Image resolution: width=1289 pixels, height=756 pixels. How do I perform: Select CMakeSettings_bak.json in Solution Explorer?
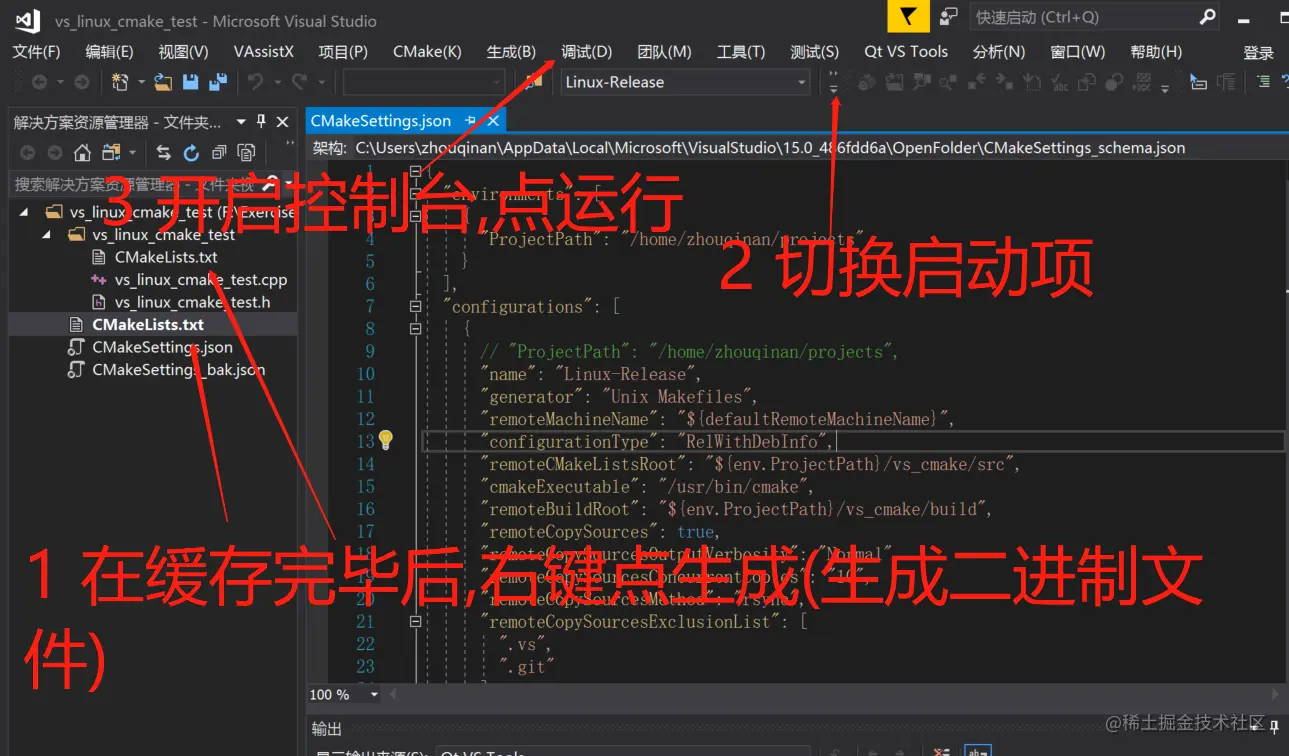178,370
